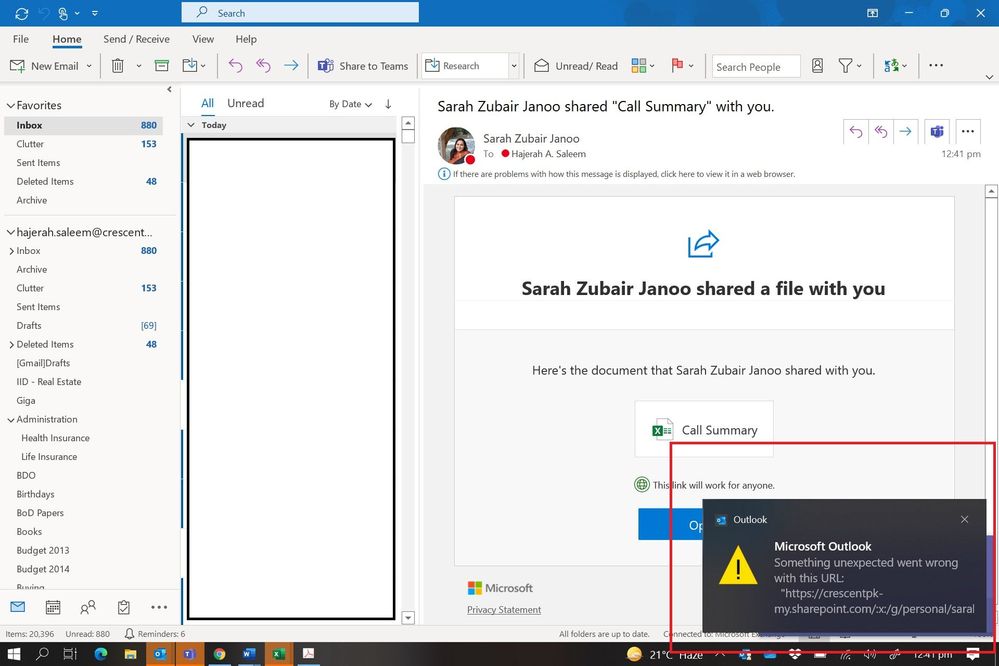Screen dimensions: 999x666
Task: Open the Send / Receive tab
Action: [x=136, y=39]
